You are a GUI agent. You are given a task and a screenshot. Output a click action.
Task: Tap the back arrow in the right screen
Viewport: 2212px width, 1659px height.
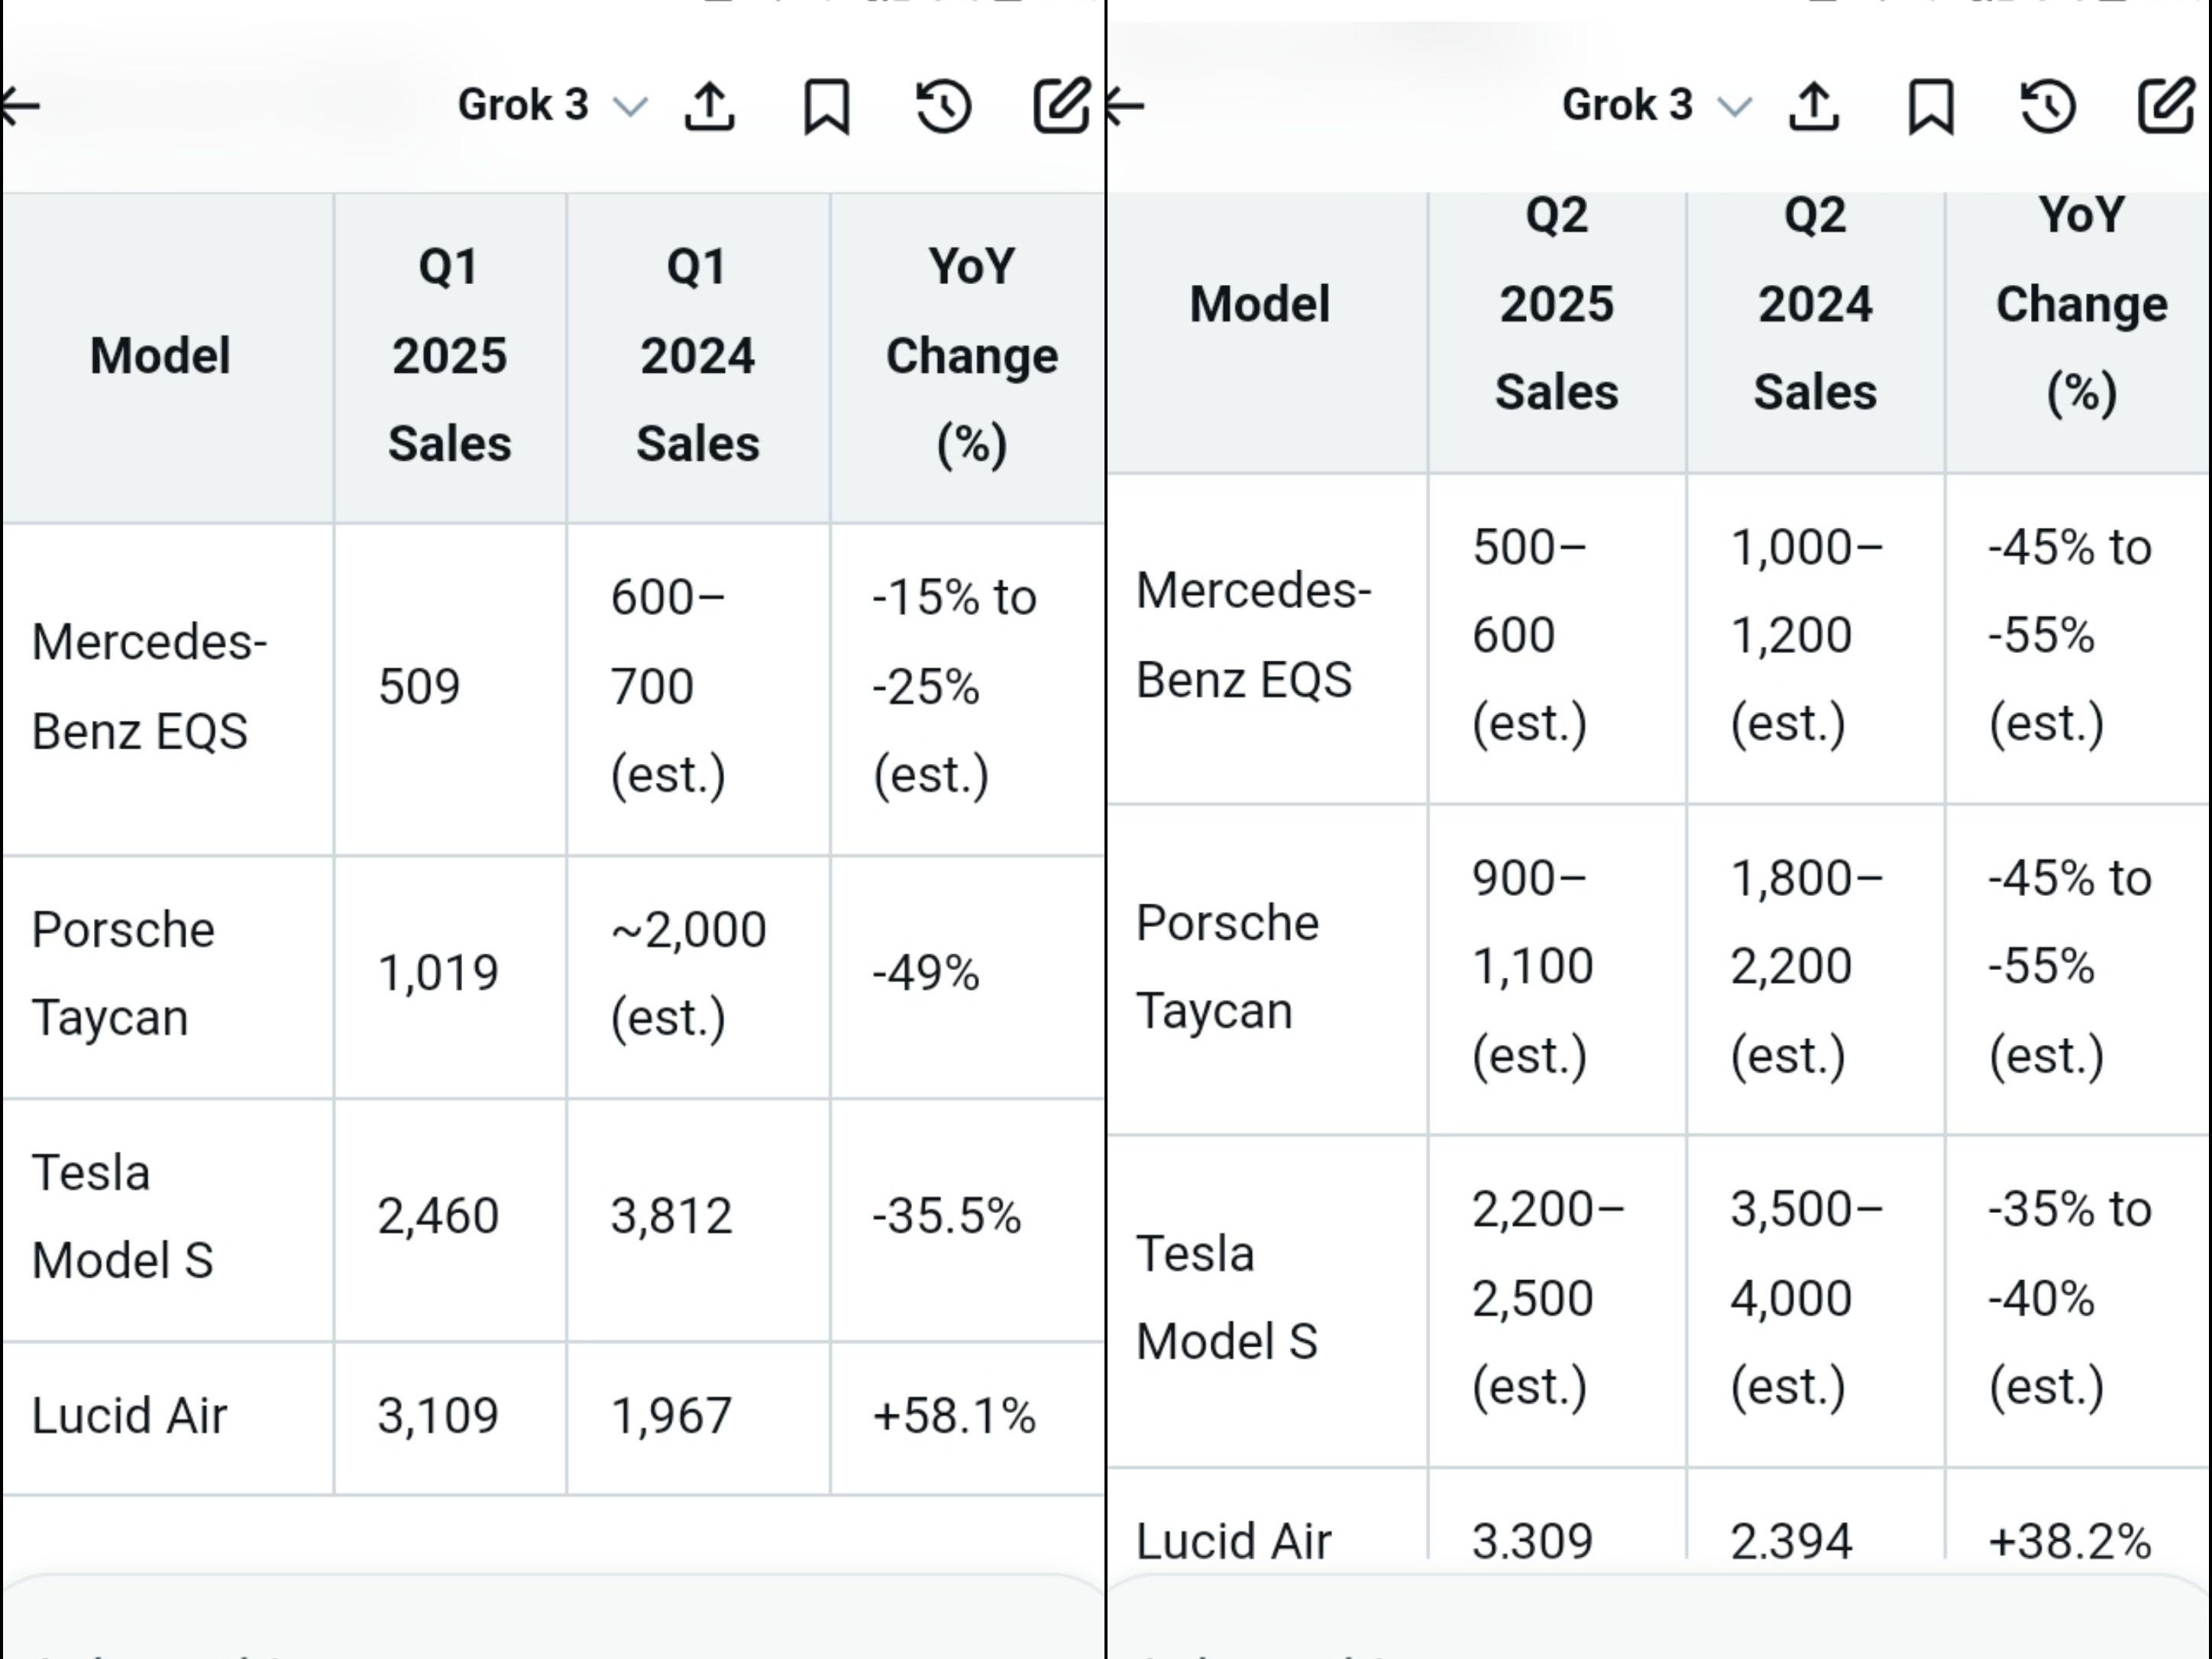[x=1125, y=105]
